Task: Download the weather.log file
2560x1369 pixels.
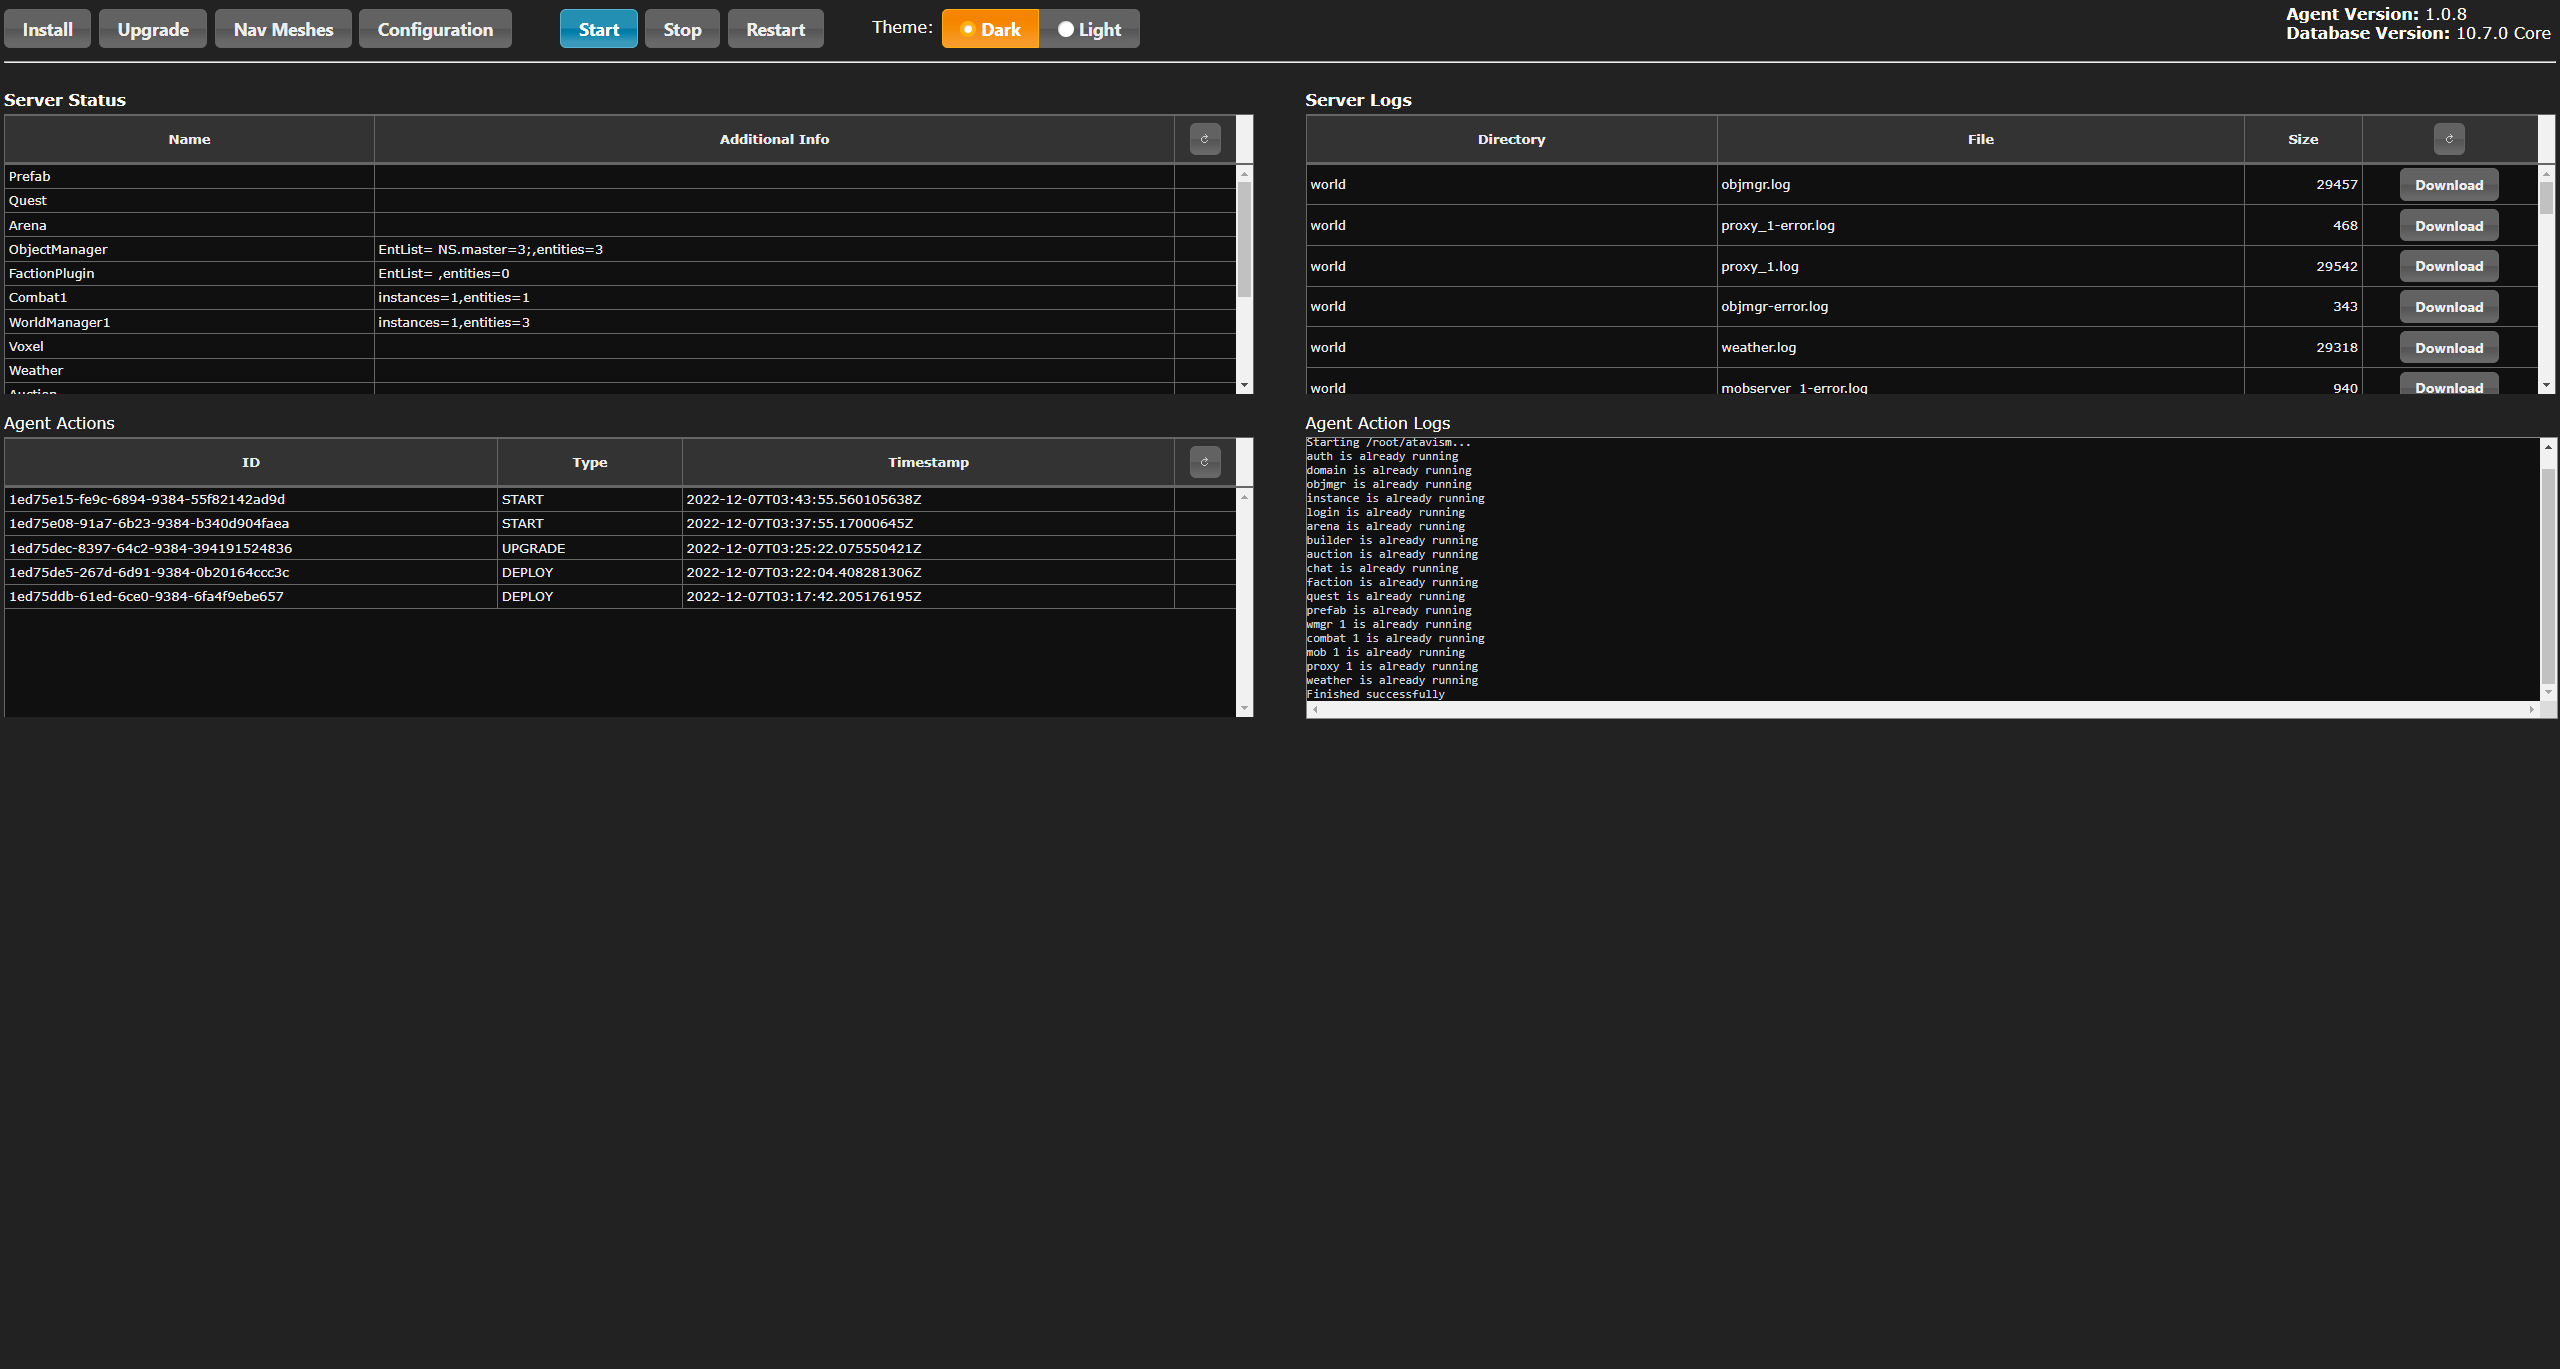Action: coord(2448,348)
